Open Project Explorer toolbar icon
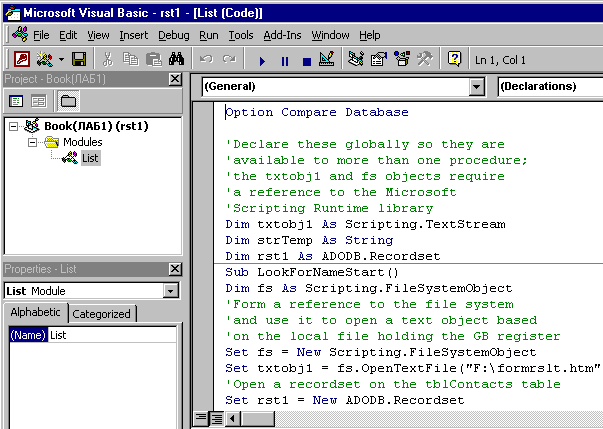 (x=356, y=59)
